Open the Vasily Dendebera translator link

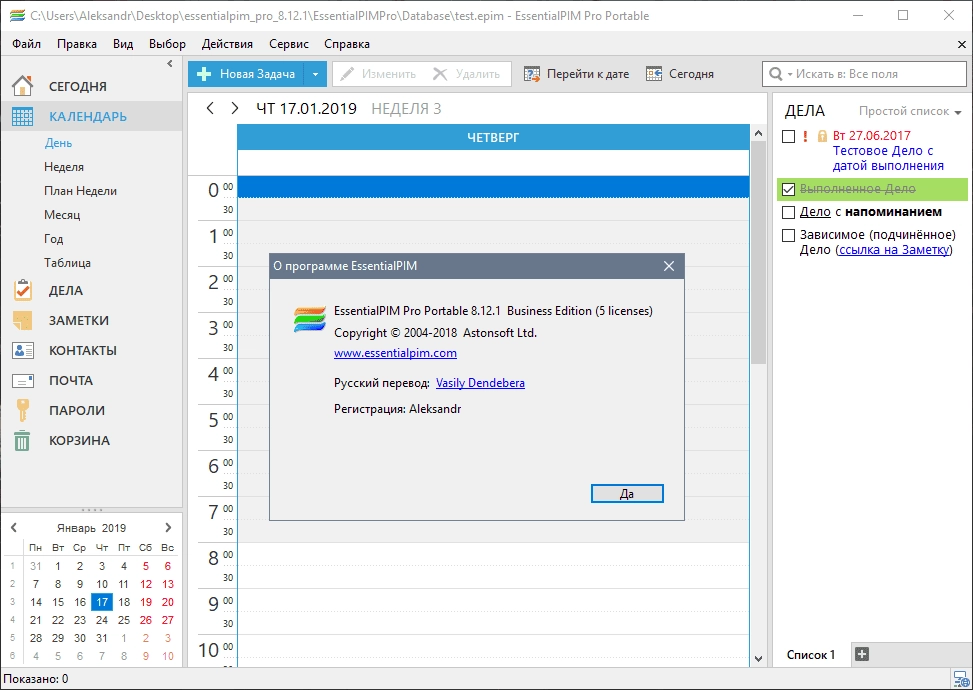[480, 383]
